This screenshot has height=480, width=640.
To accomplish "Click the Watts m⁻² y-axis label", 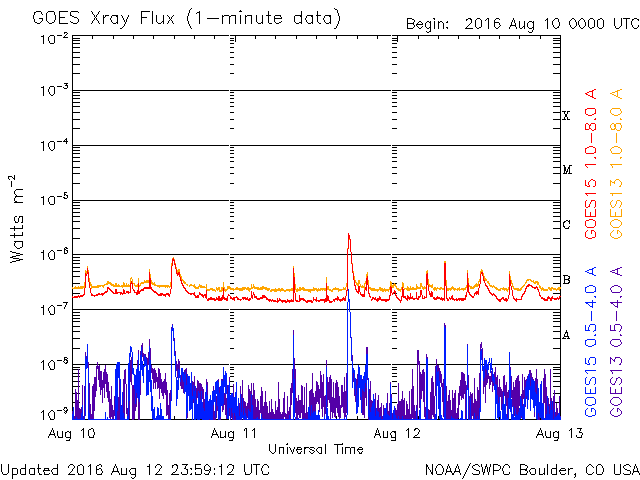I will (17, 218).
